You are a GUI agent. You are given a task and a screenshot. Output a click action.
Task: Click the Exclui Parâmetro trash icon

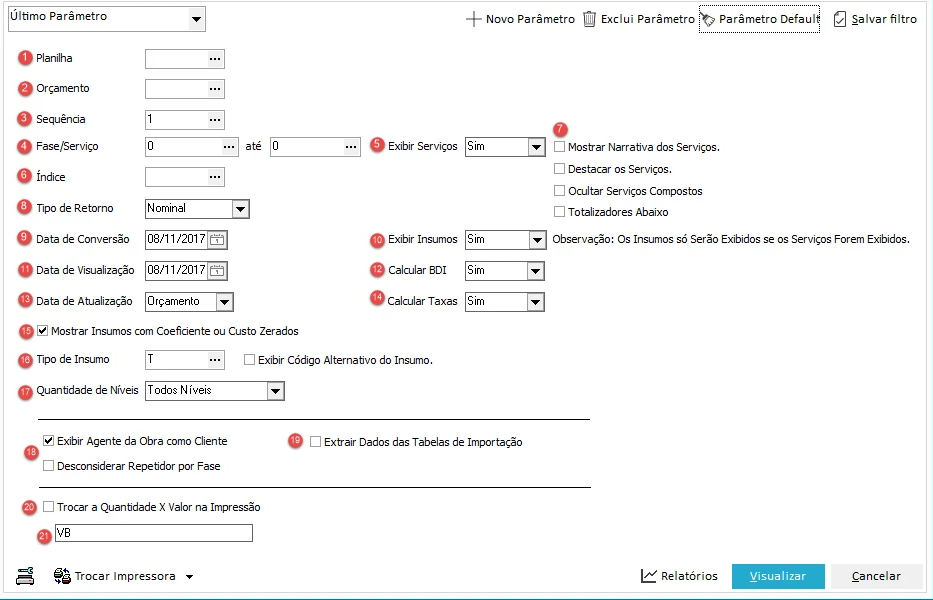coord(590,19)
